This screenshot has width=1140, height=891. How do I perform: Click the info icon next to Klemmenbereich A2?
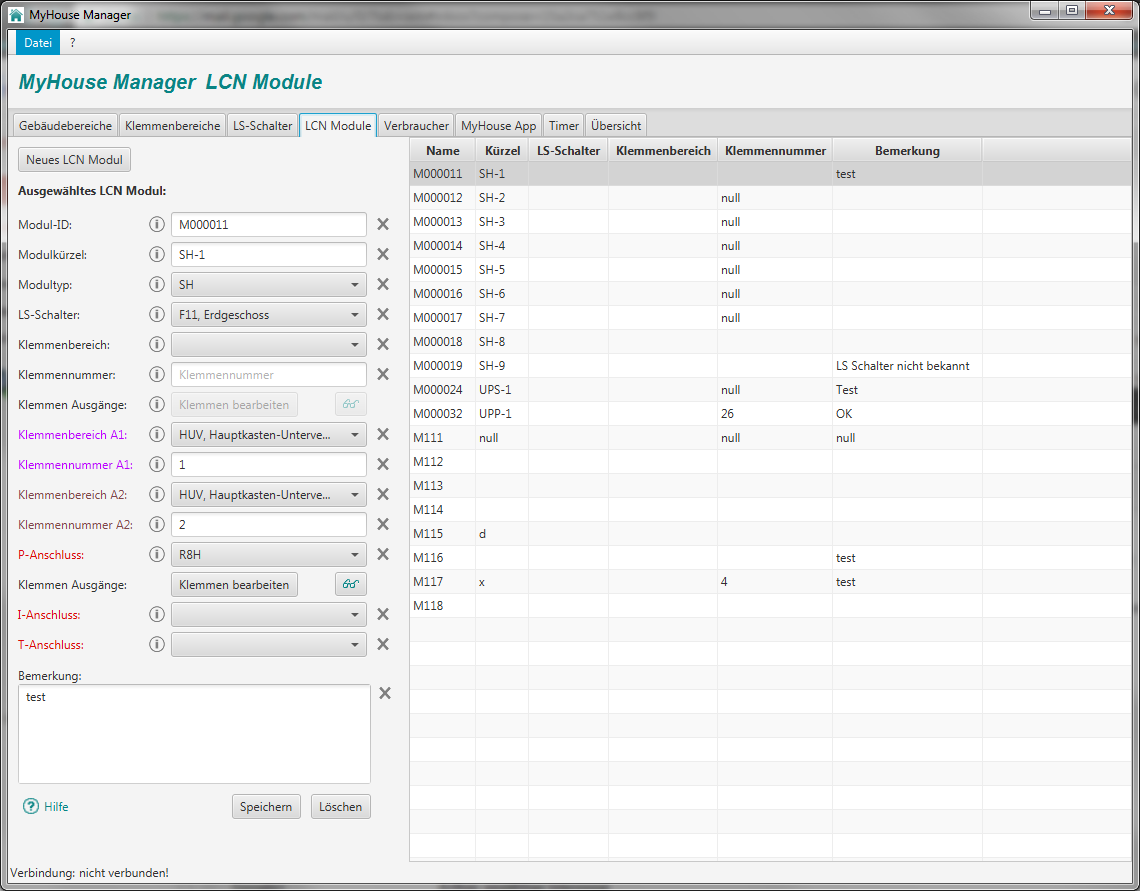coord(156,495)
